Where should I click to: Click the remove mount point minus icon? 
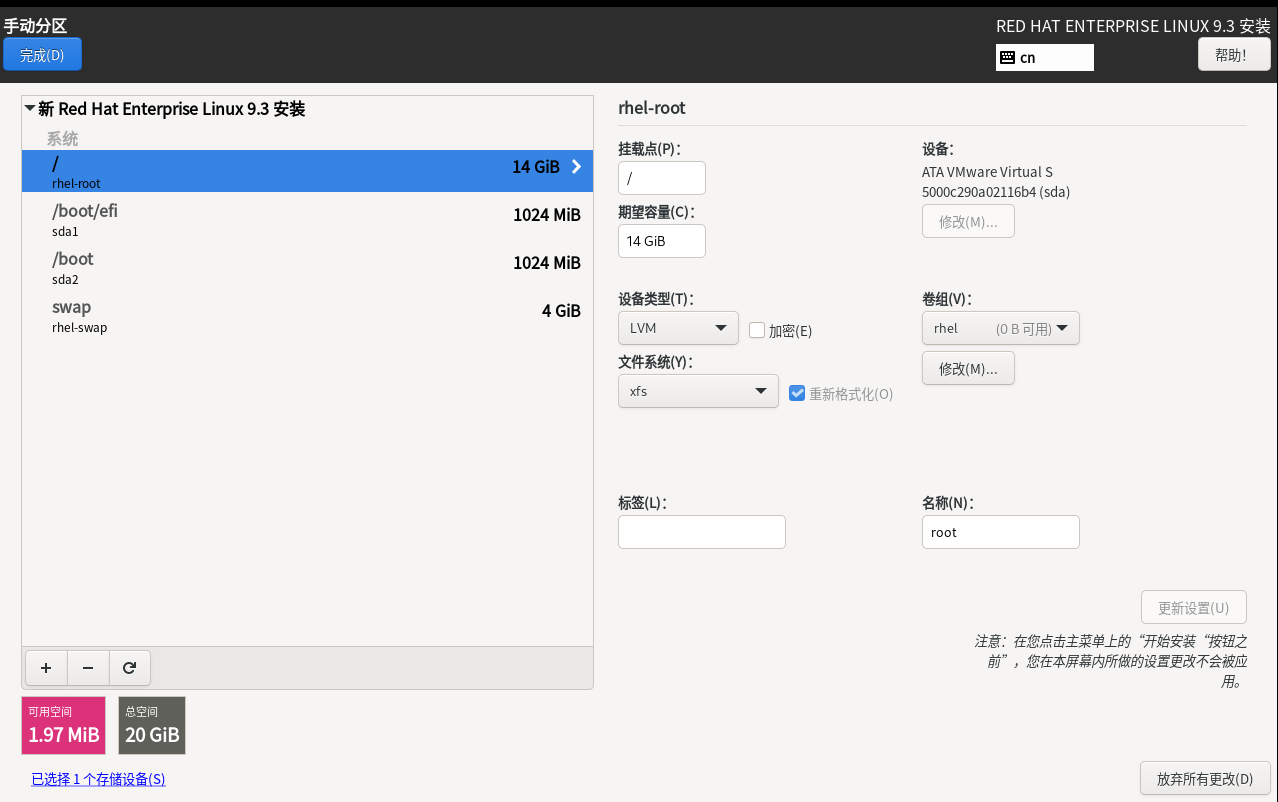(x=88, y=668)
